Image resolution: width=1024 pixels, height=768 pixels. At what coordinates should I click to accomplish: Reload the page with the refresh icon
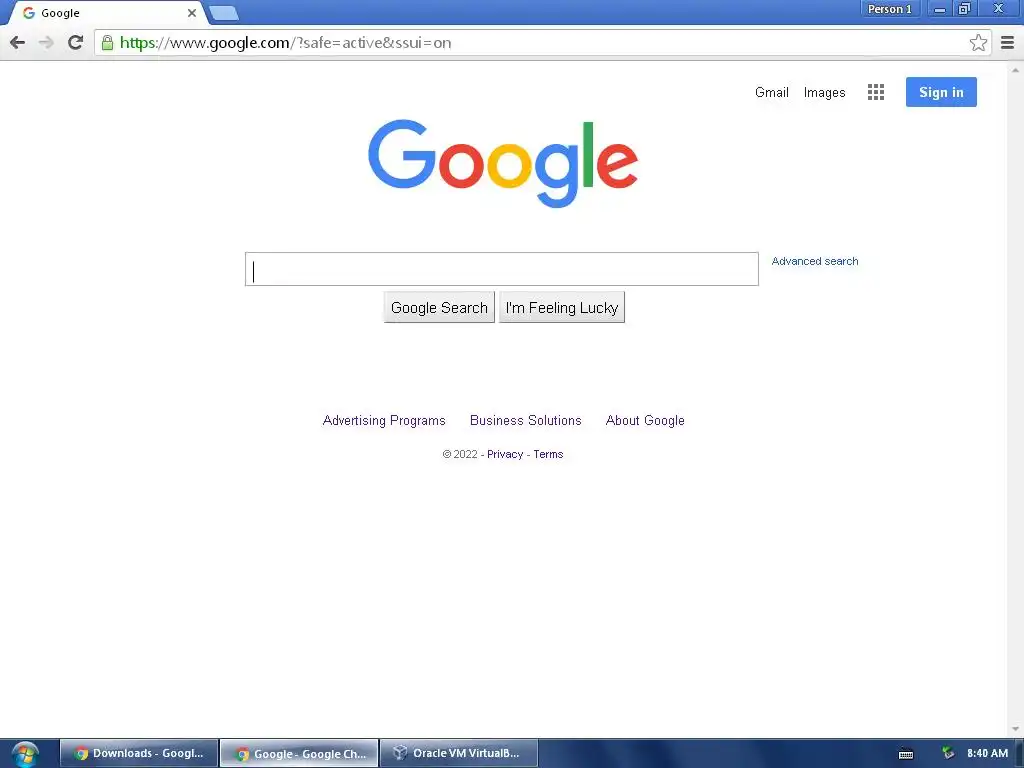click(x=75, y=43)
